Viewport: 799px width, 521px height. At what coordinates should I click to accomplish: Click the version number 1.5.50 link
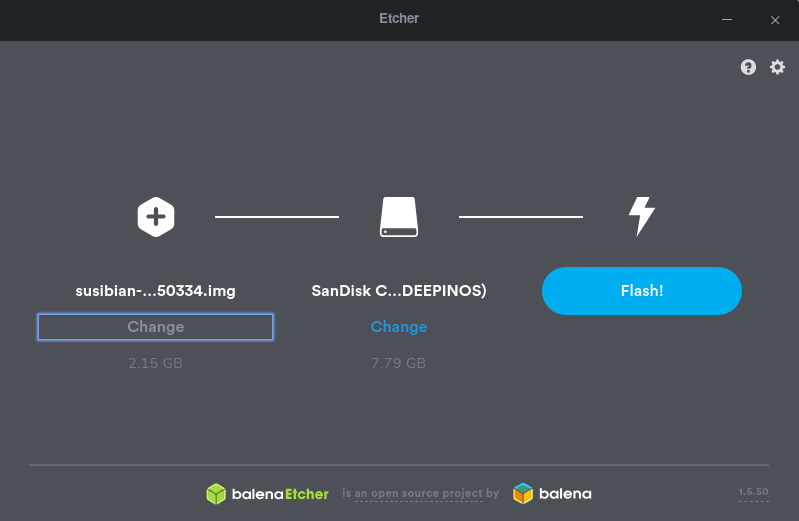click(754, 492)
